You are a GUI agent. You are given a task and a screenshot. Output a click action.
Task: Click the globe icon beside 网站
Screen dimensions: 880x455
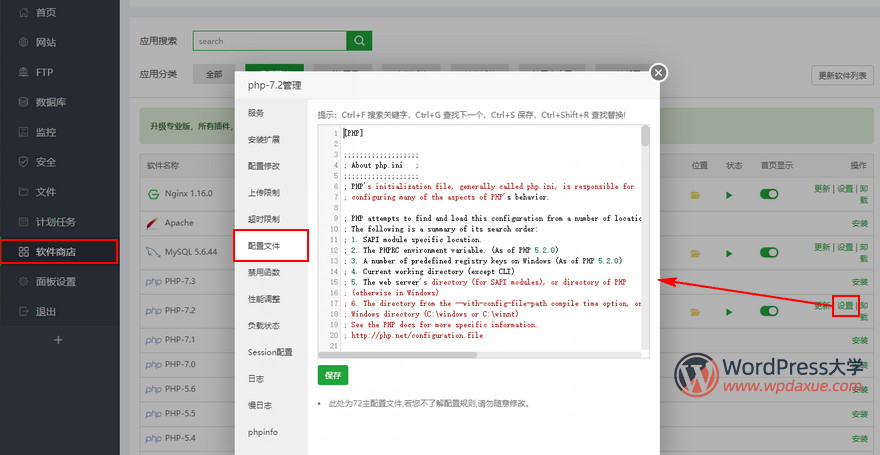pos(23,42)
